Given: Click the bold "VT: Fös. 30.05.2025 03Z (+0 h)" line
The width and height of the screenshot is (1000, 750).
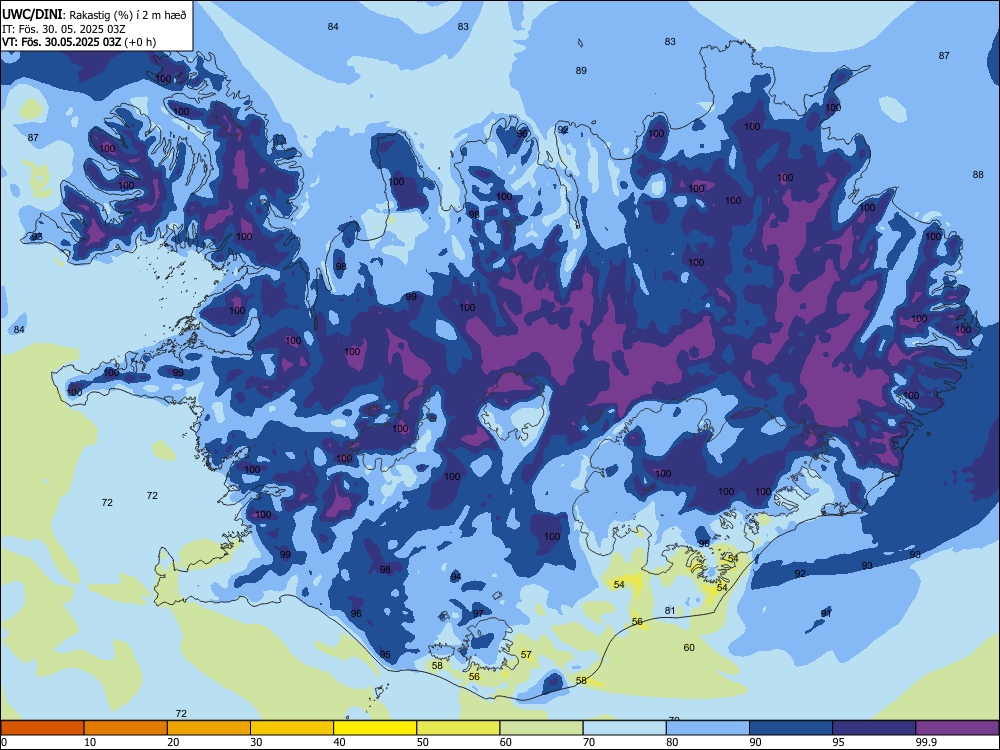Looking at the screenshot, I should pyautogui.click(x=78, y=42).
